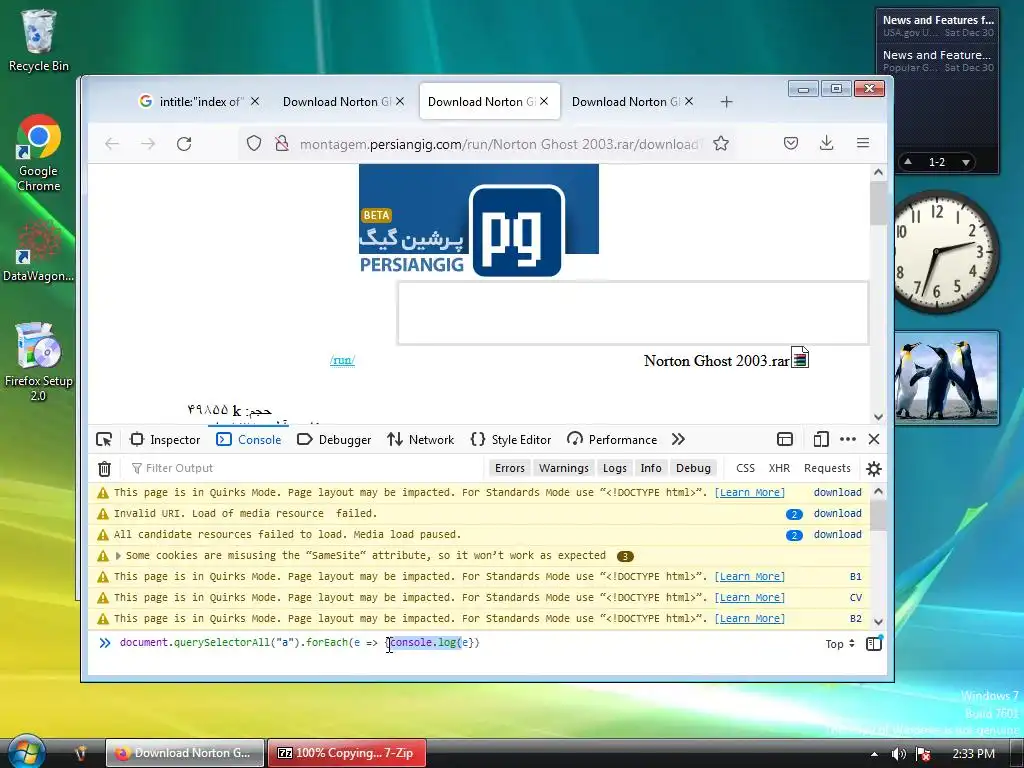Toggle the Requests filter
Viewport: 1024px width, 768px height.
click(x=827, y=468)
